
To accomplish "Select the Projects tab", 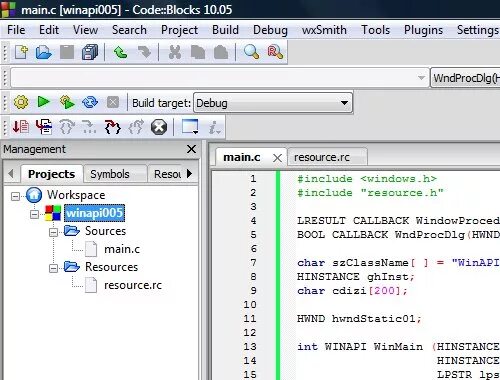I will [51, 174].
